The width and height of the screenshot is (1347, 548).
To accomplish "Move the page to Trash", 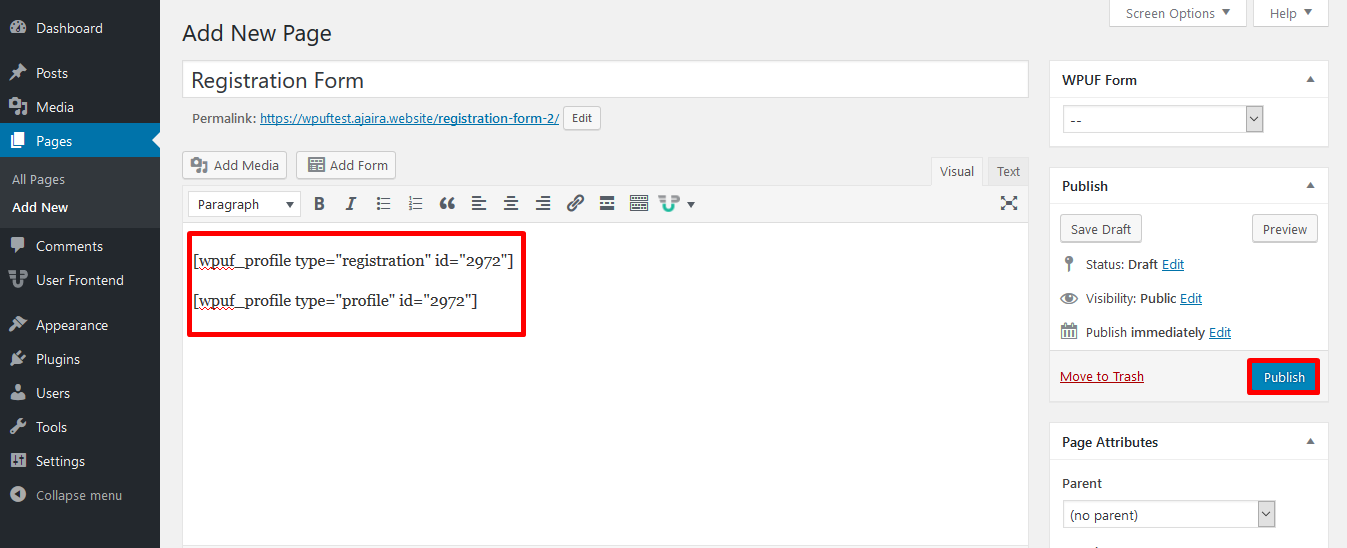I will point(1102,376).
